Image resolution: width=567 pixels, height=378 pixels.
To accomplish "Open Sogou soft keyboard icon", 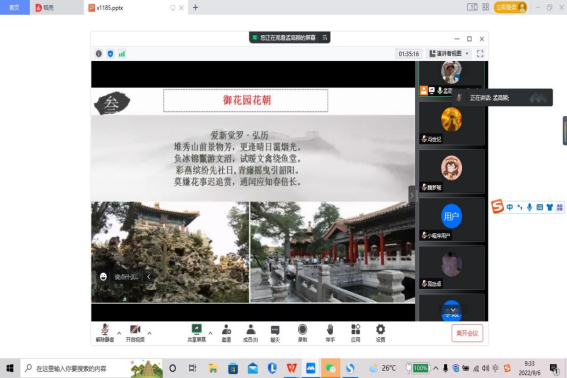I will (540, 207).
